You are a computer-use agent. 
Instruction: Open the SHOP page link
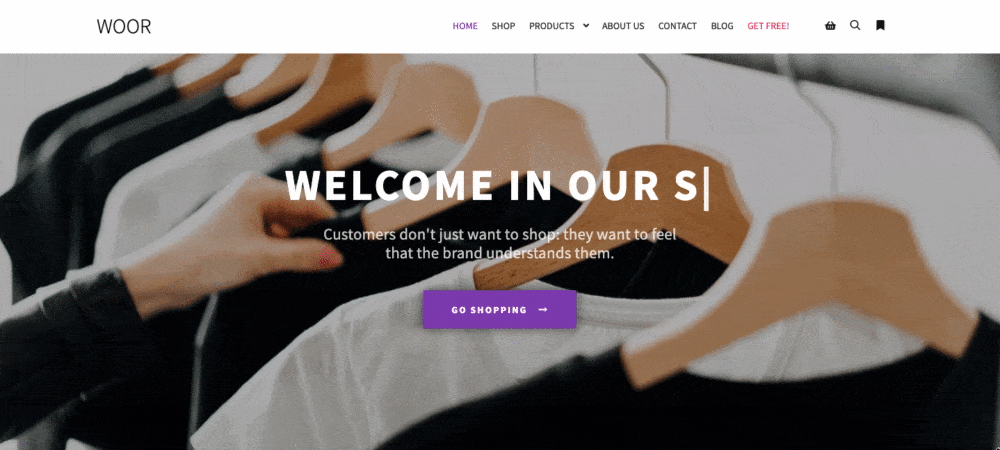pos(503,26)
